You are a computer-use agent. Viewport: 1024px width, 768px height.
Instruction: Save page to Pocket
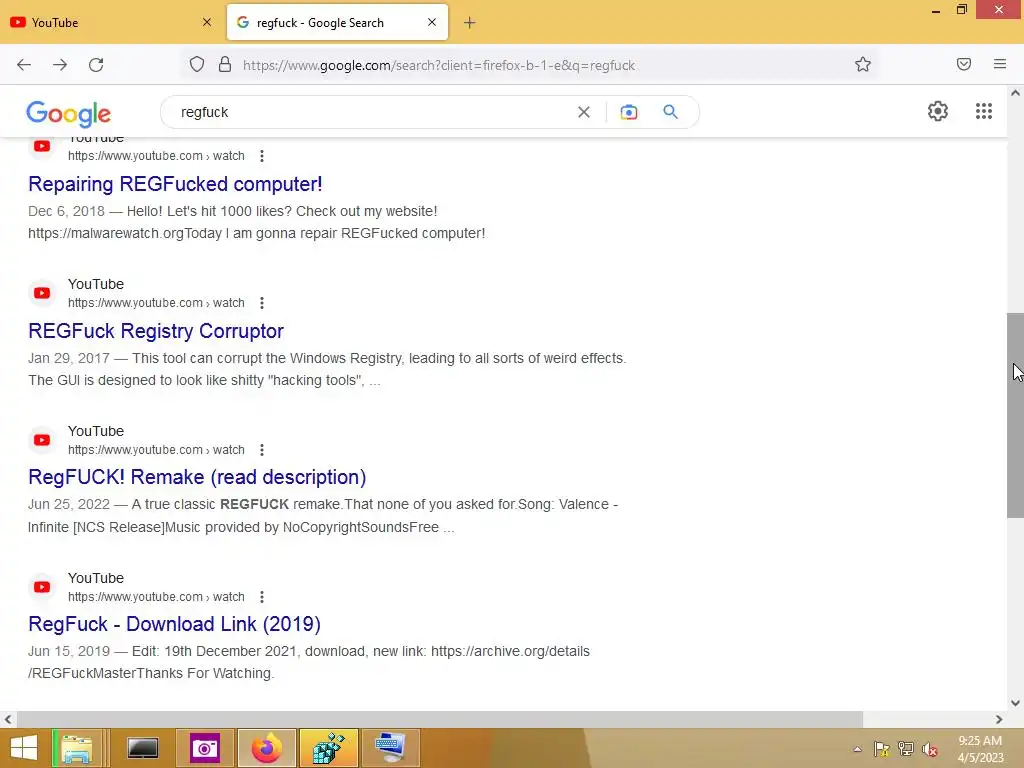tap(963, 64)
